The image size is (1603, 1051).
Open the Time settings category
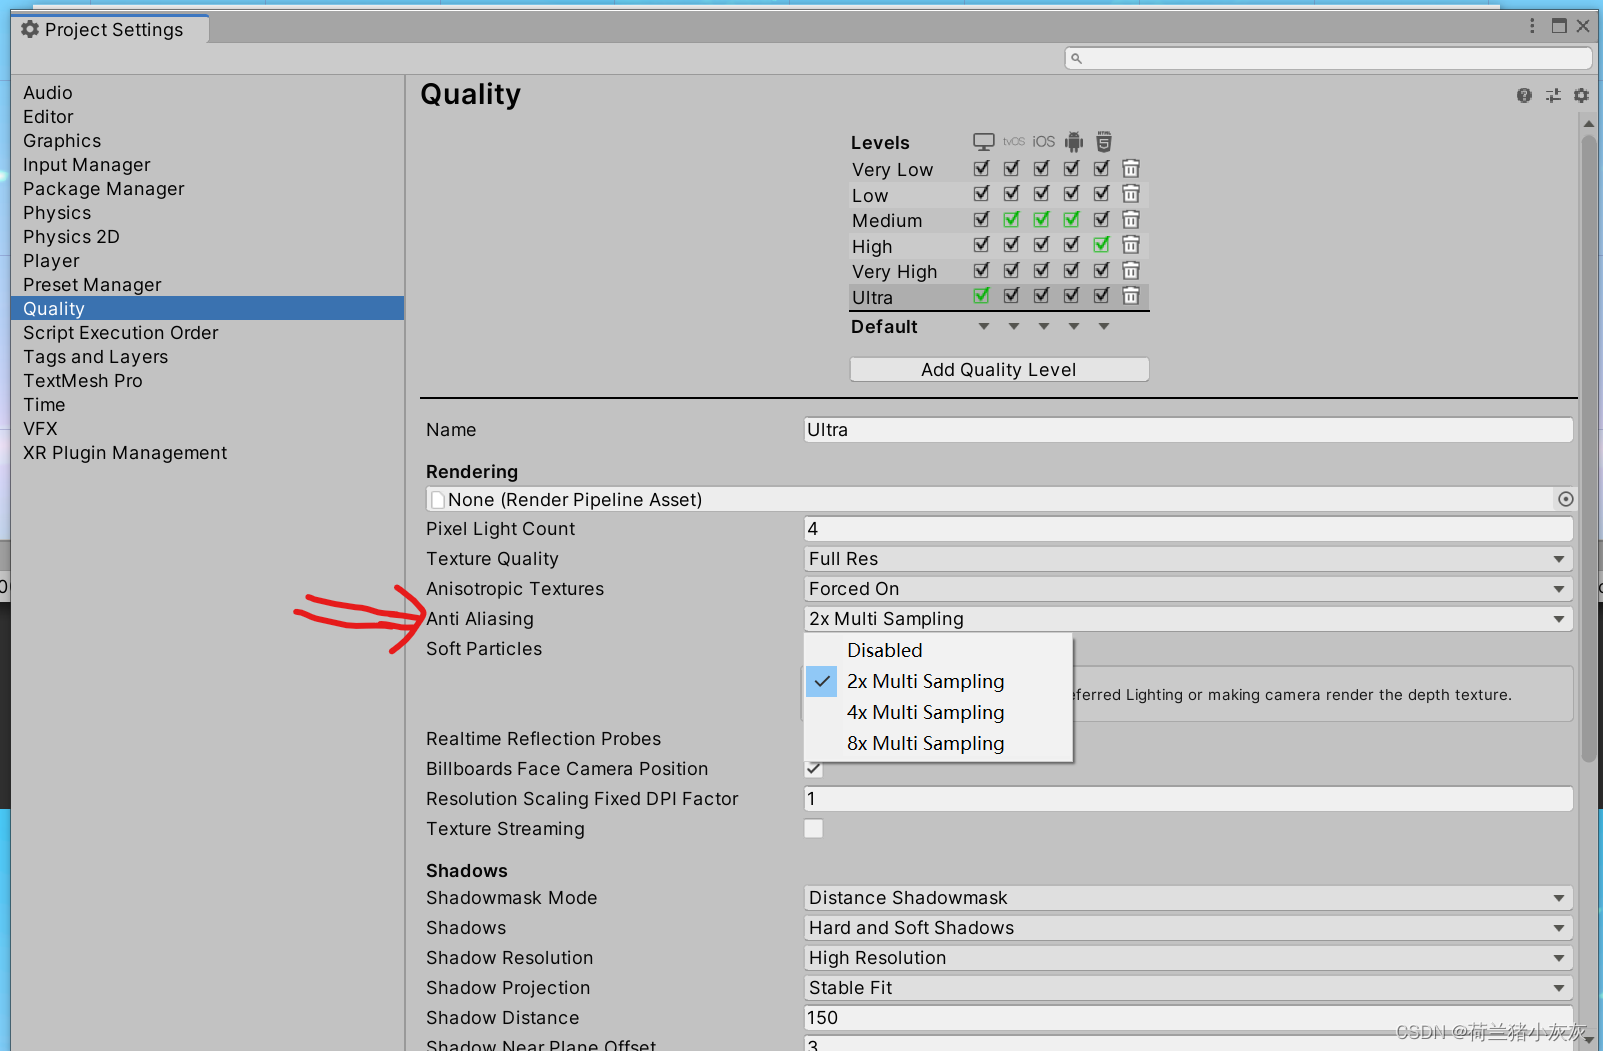click(44, 405)
